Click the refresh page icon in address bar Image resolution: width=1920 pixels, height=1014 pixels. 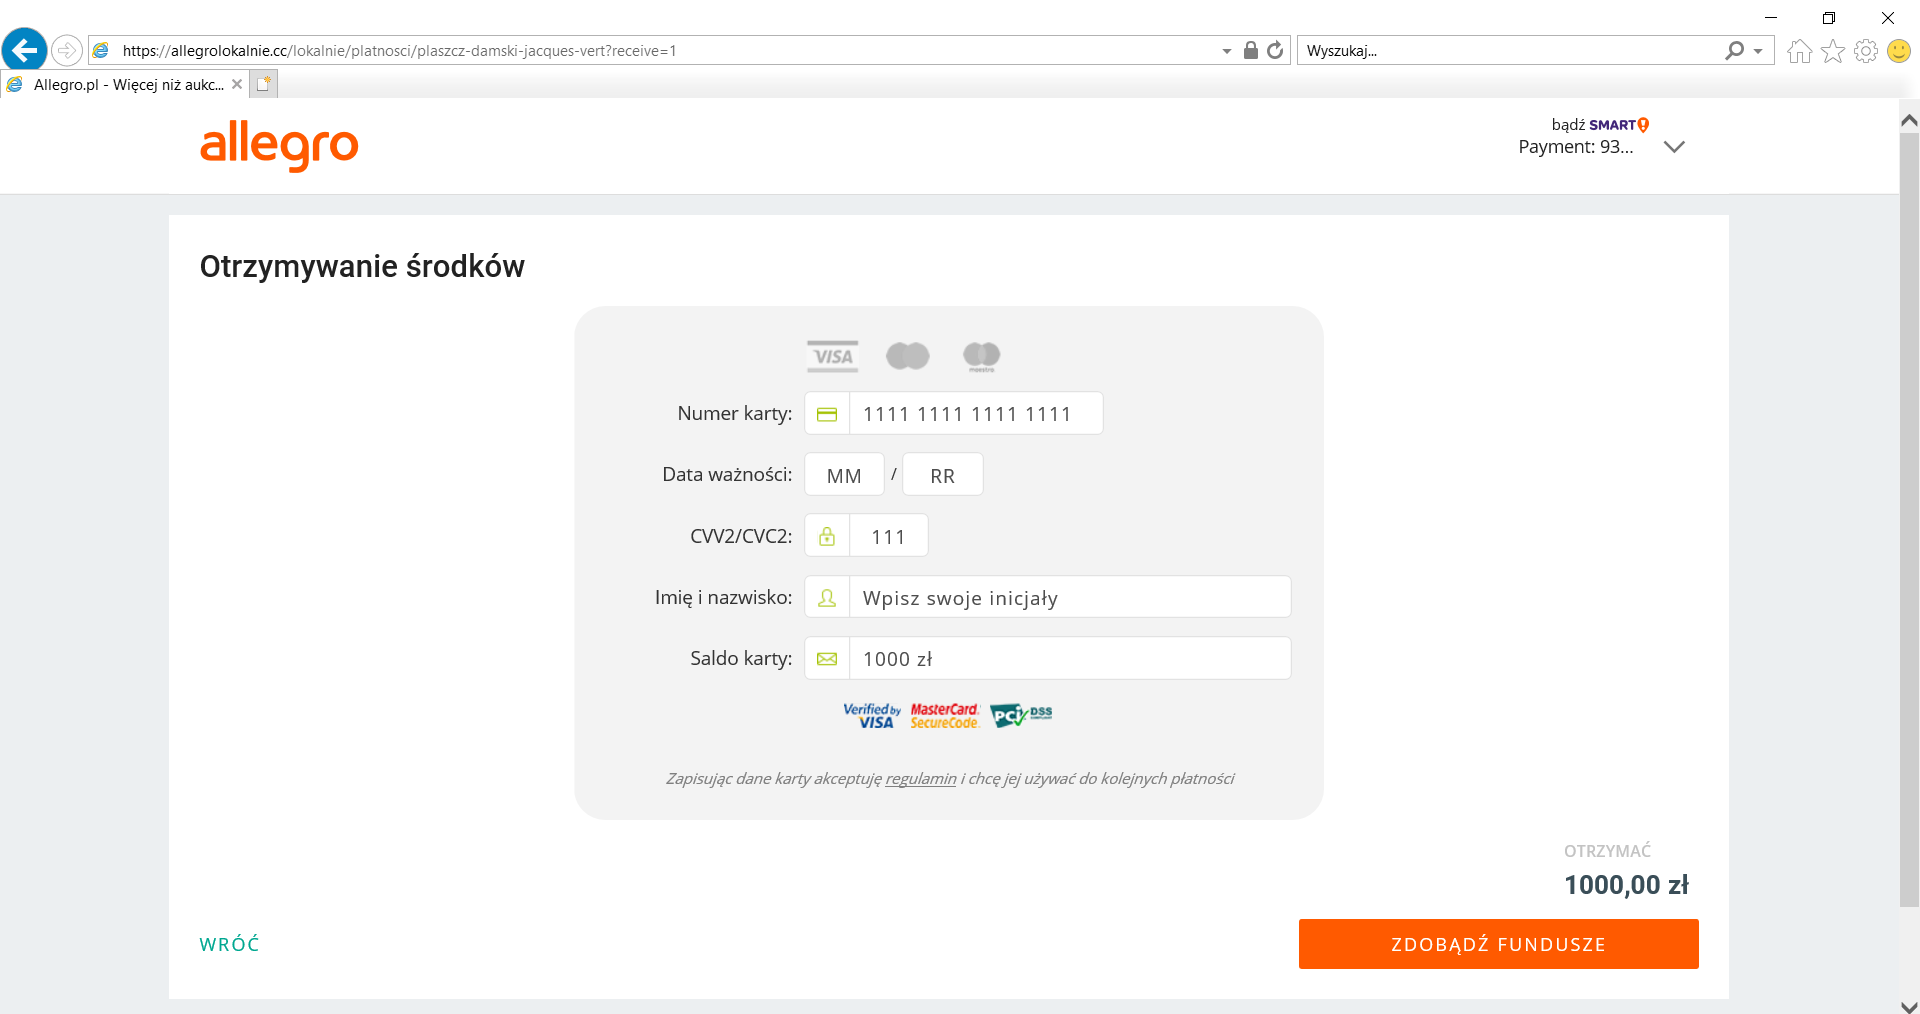coord(1275,50)
